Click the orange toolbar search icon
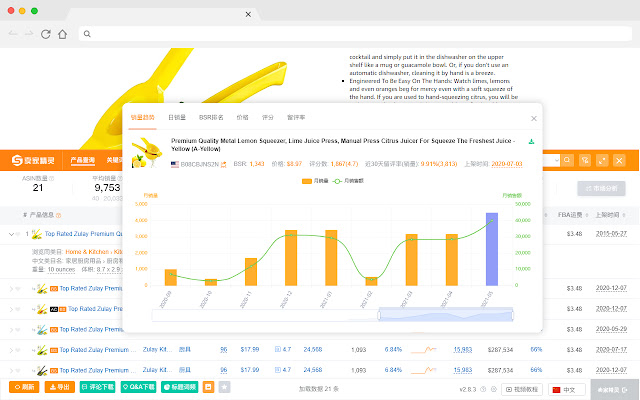640x400 pixels. (567, 160)
